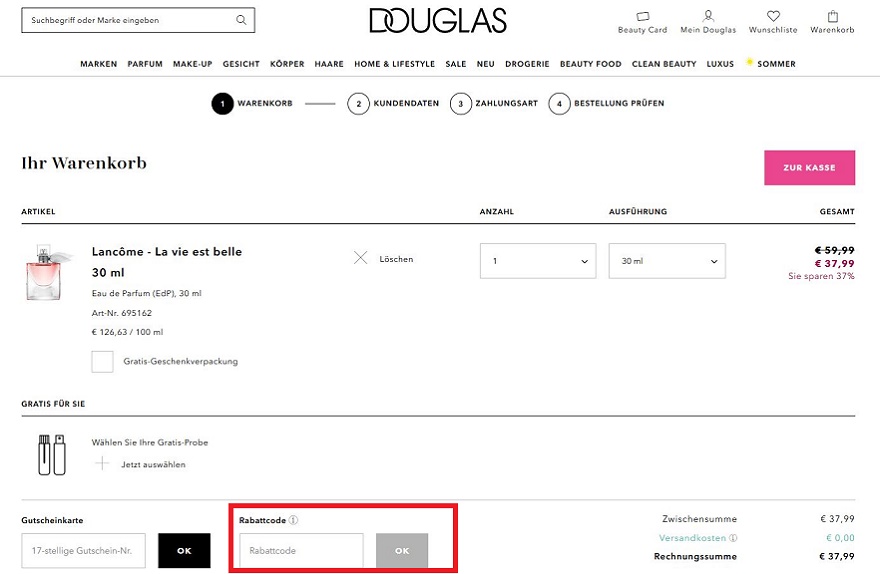Click the grey Rabattcode OK button
Screen dimensions: 880x574
point(402,550)
